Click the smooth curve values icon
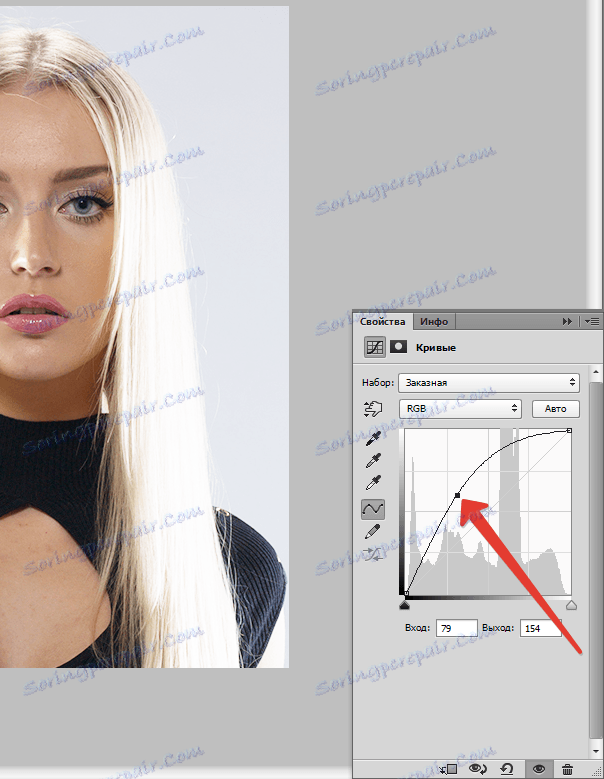 coord(373,554)
